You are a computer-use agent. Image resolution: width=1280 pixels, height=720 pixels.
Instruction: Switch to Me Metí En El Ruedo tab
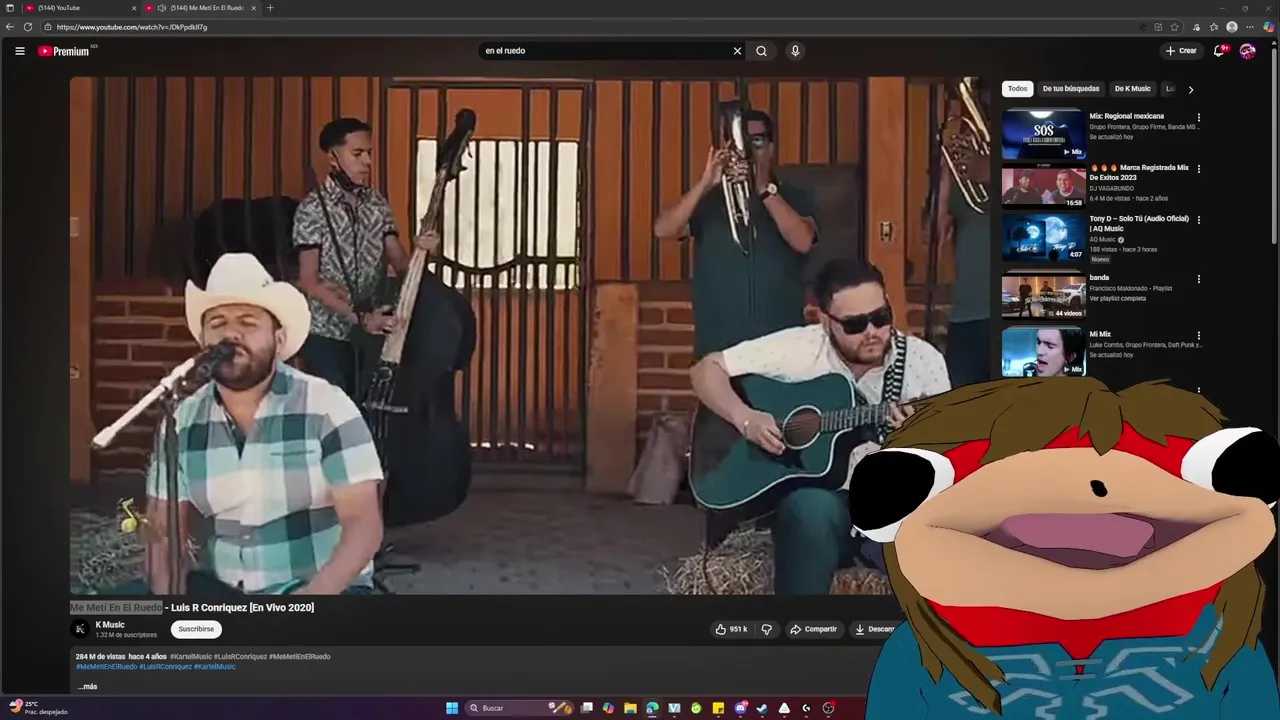click(200, 8)
